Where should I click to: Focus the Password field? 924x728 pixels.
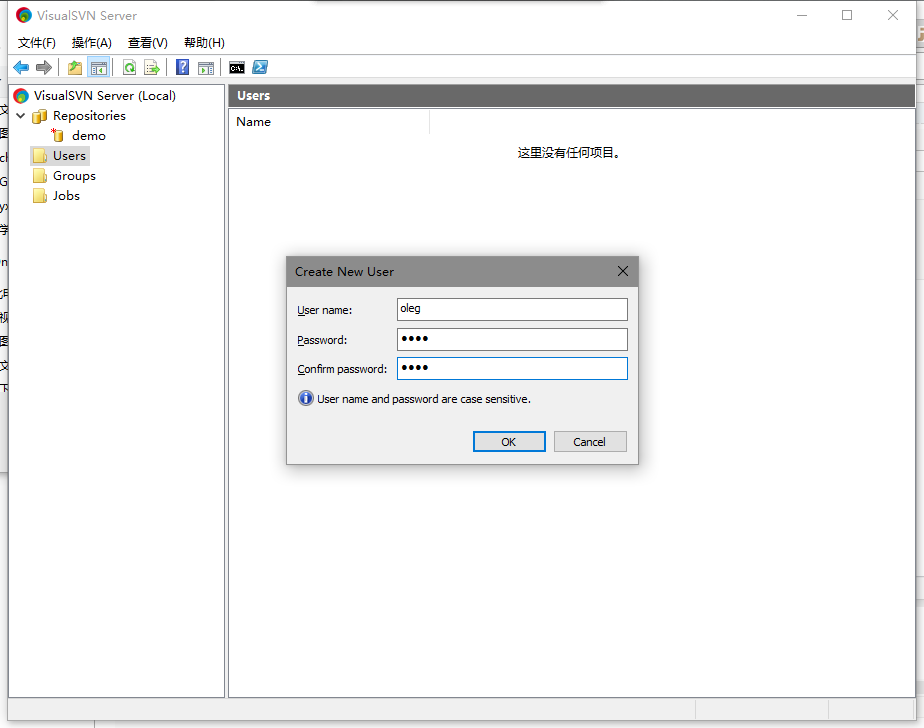(512, 339)
